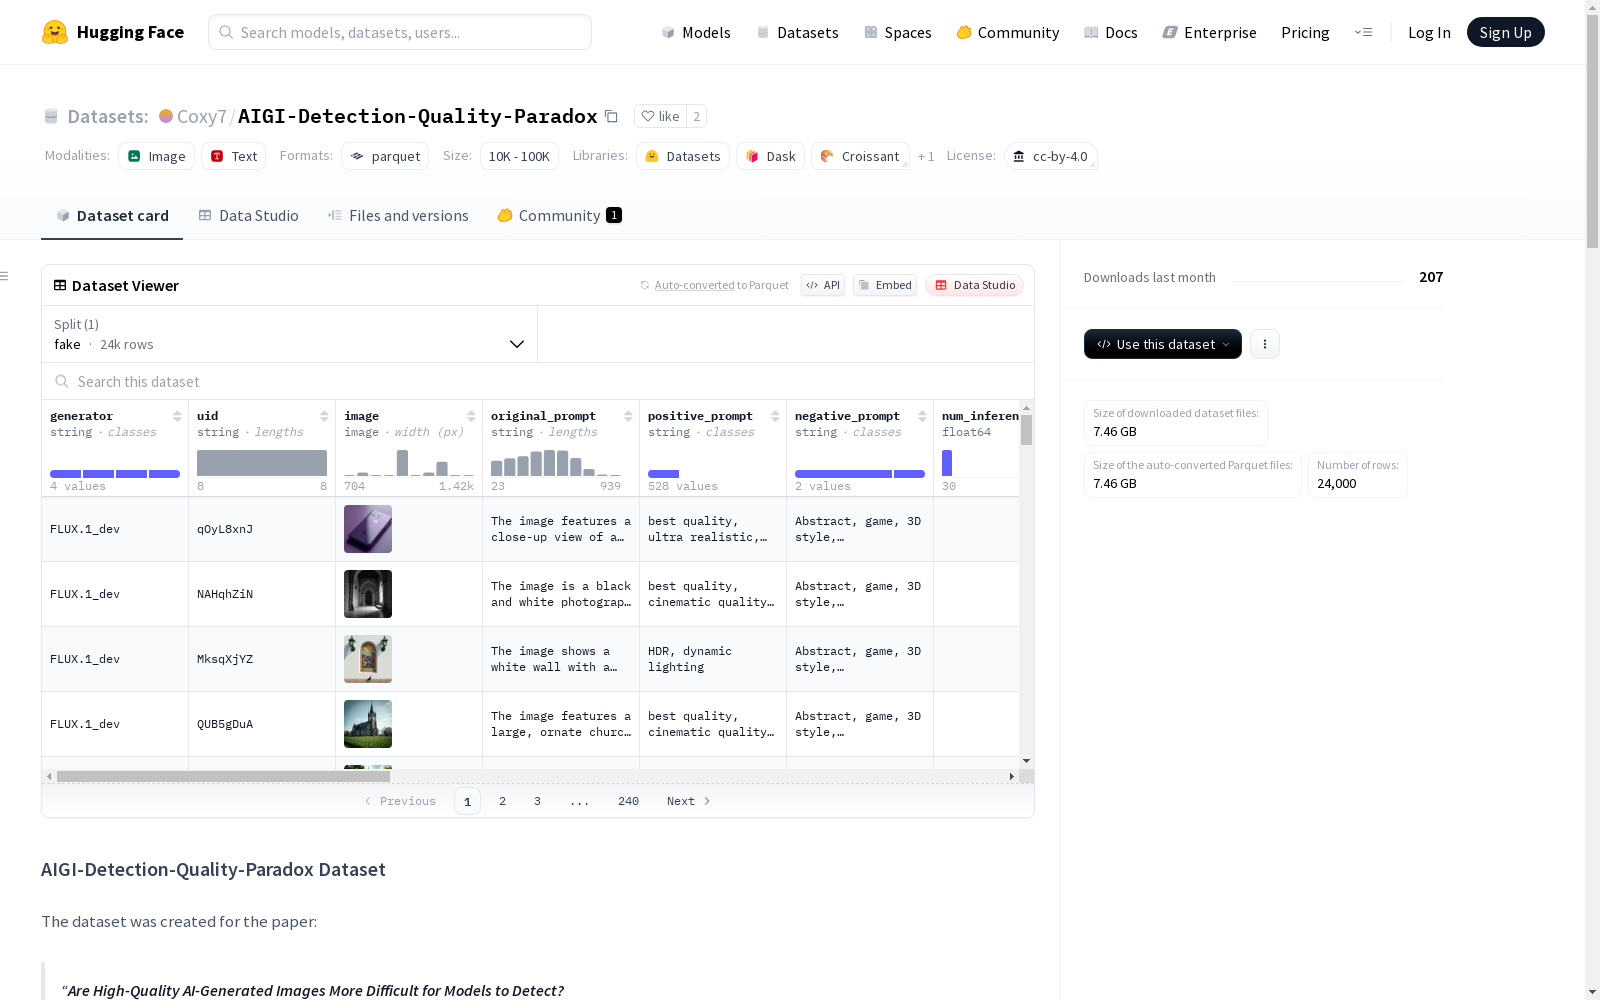This screenshot has width=1600, height=1000.
Task: Click the like count number 2
Action: [697, 116]
